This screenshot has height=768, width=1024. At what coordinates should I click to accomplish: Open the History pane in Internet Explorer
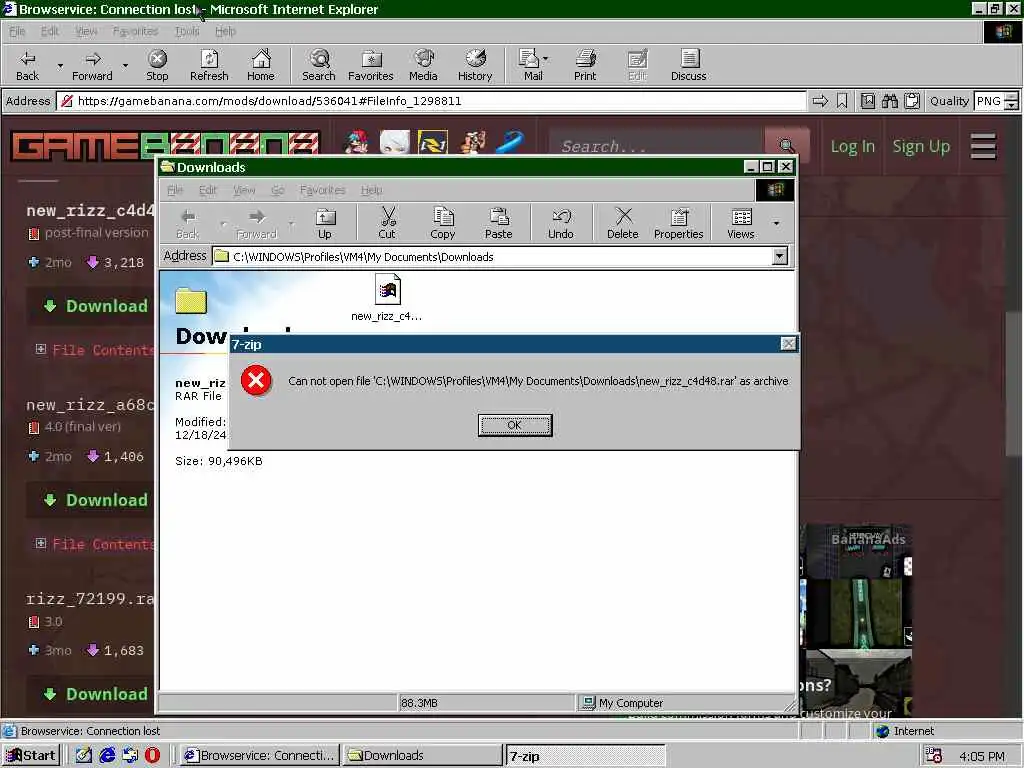pos(475,65)
